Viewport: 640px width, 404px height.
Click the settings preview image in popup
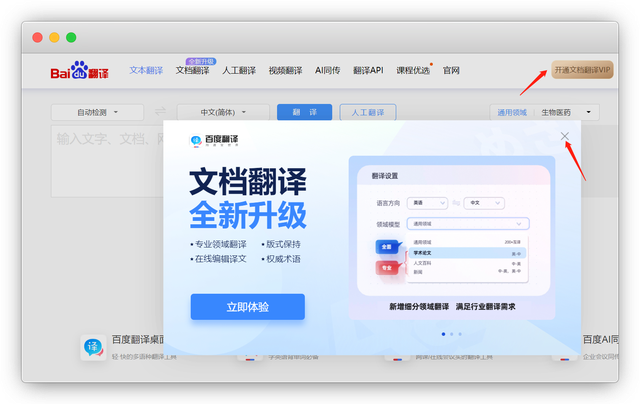(x=452, y=238)
